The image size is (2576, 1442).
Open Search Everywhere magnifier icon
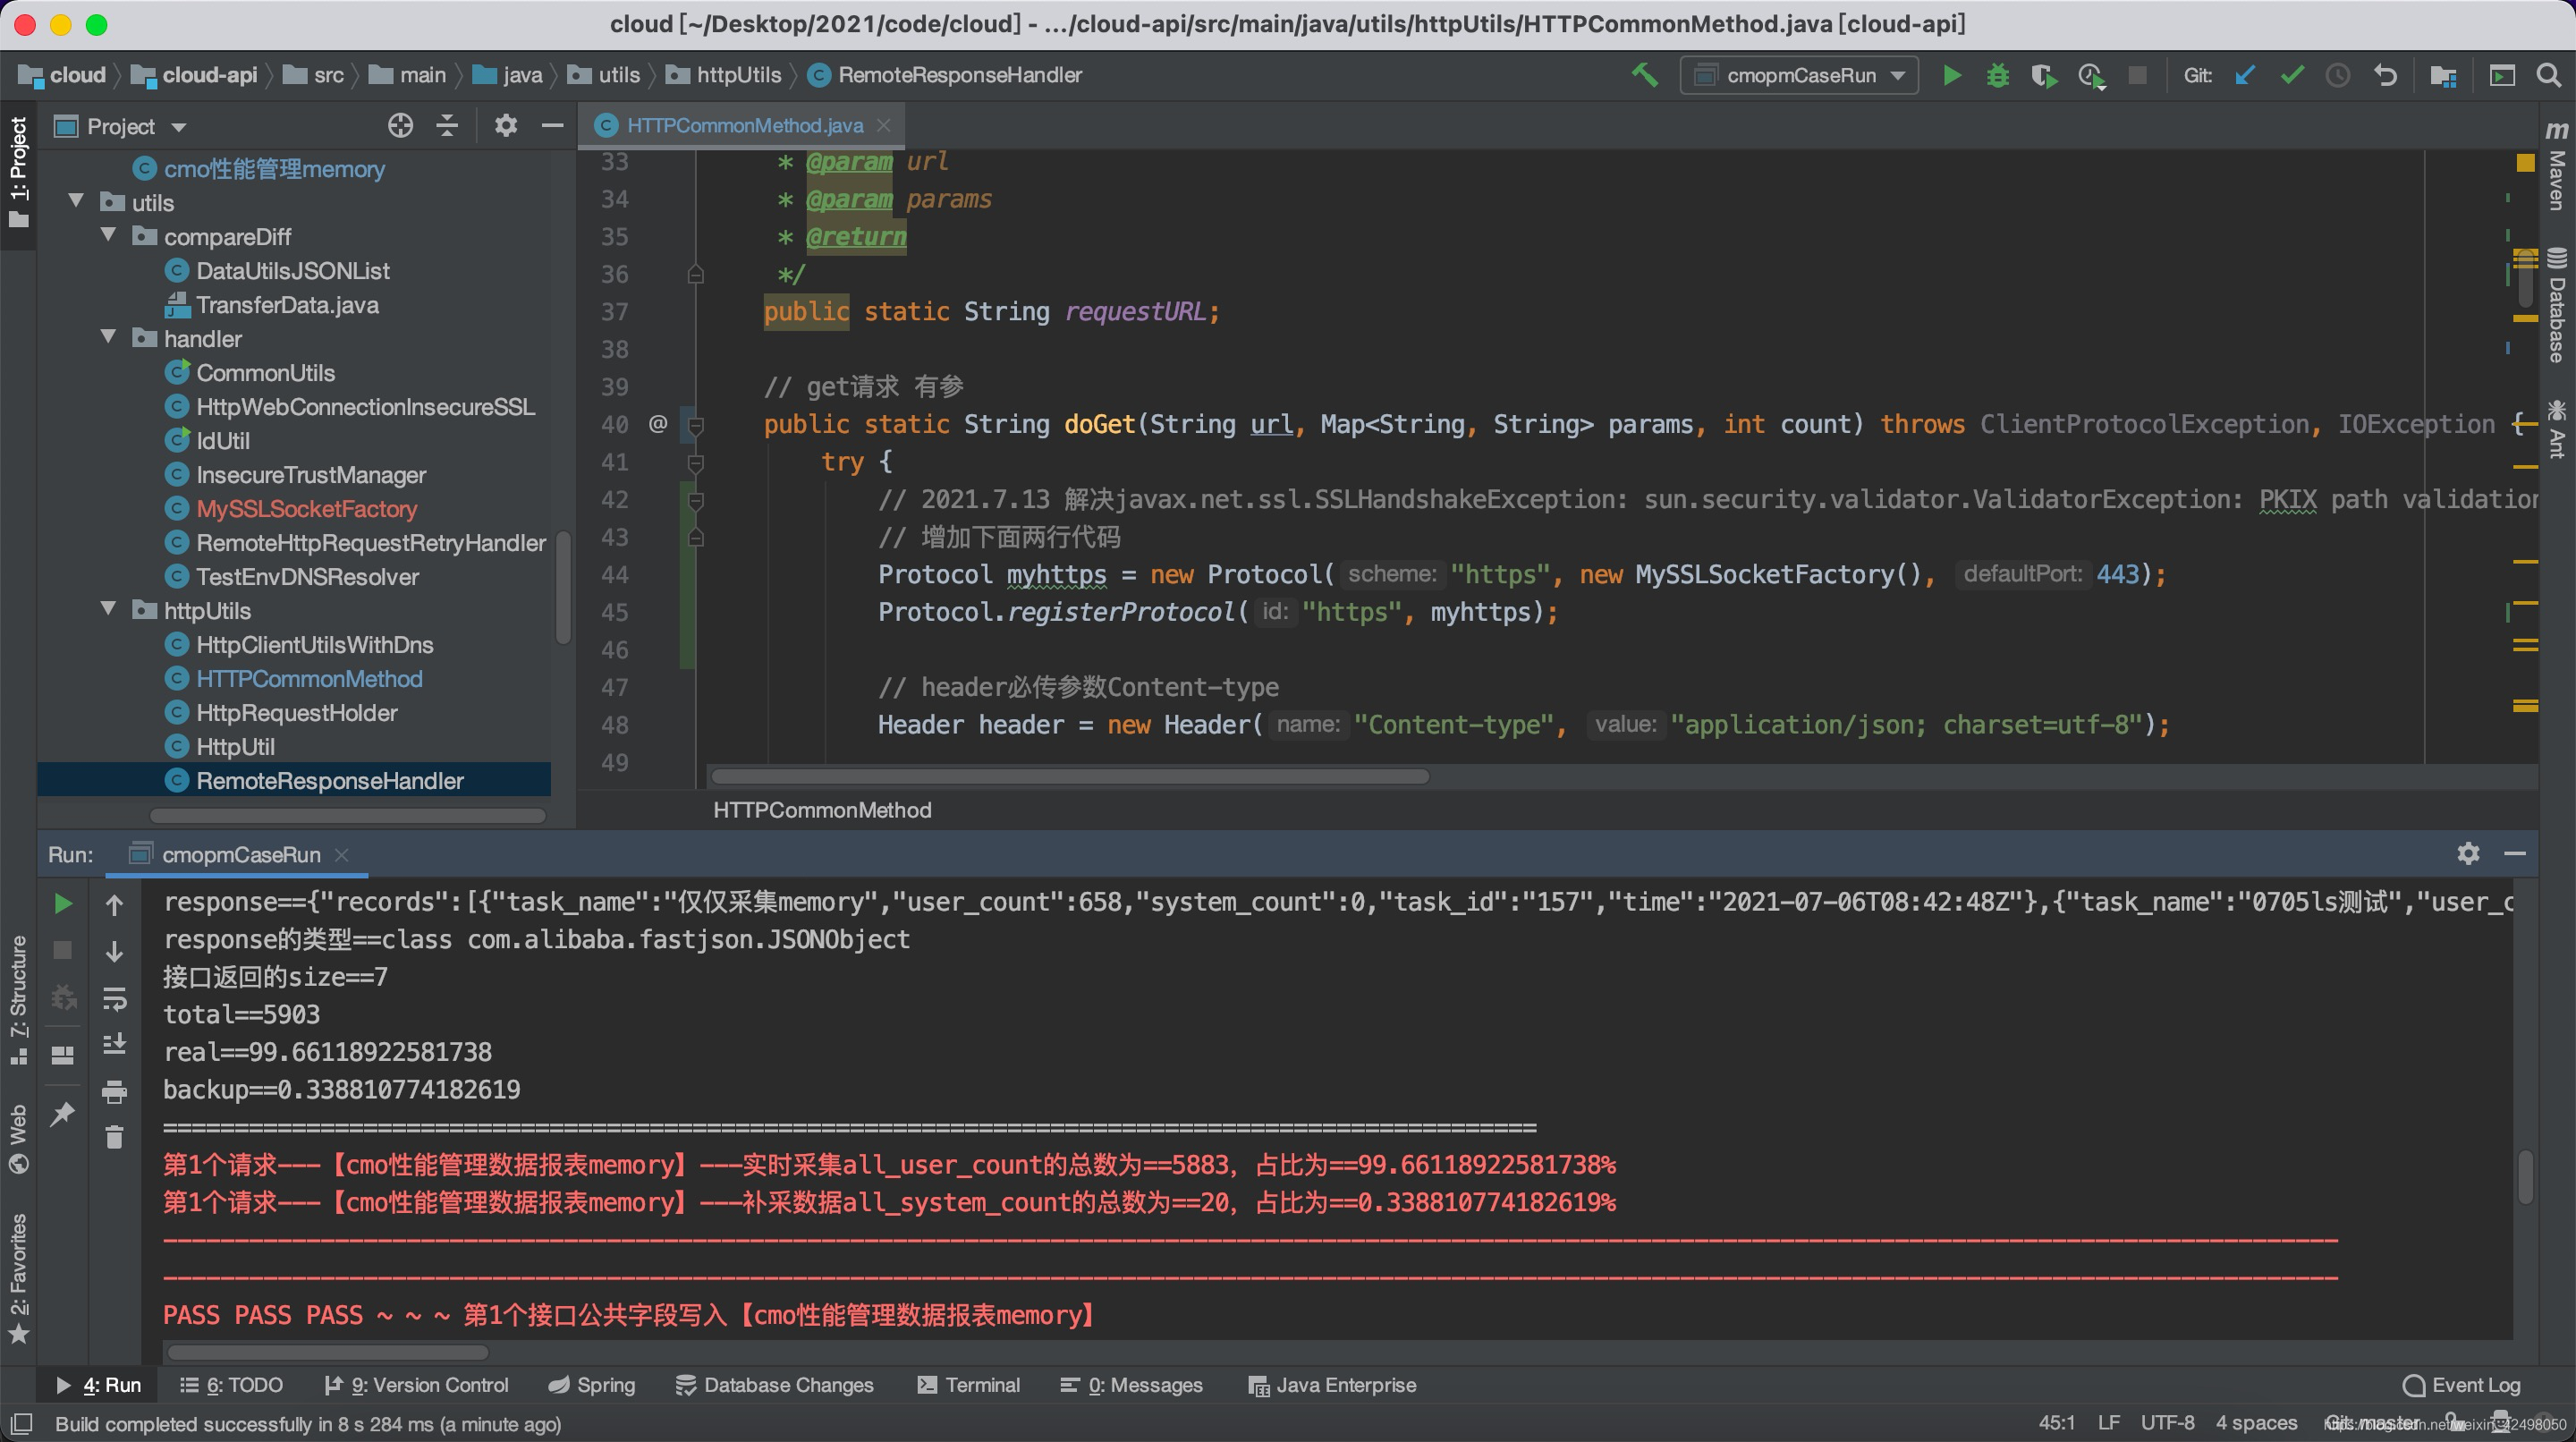(2549, 76)
